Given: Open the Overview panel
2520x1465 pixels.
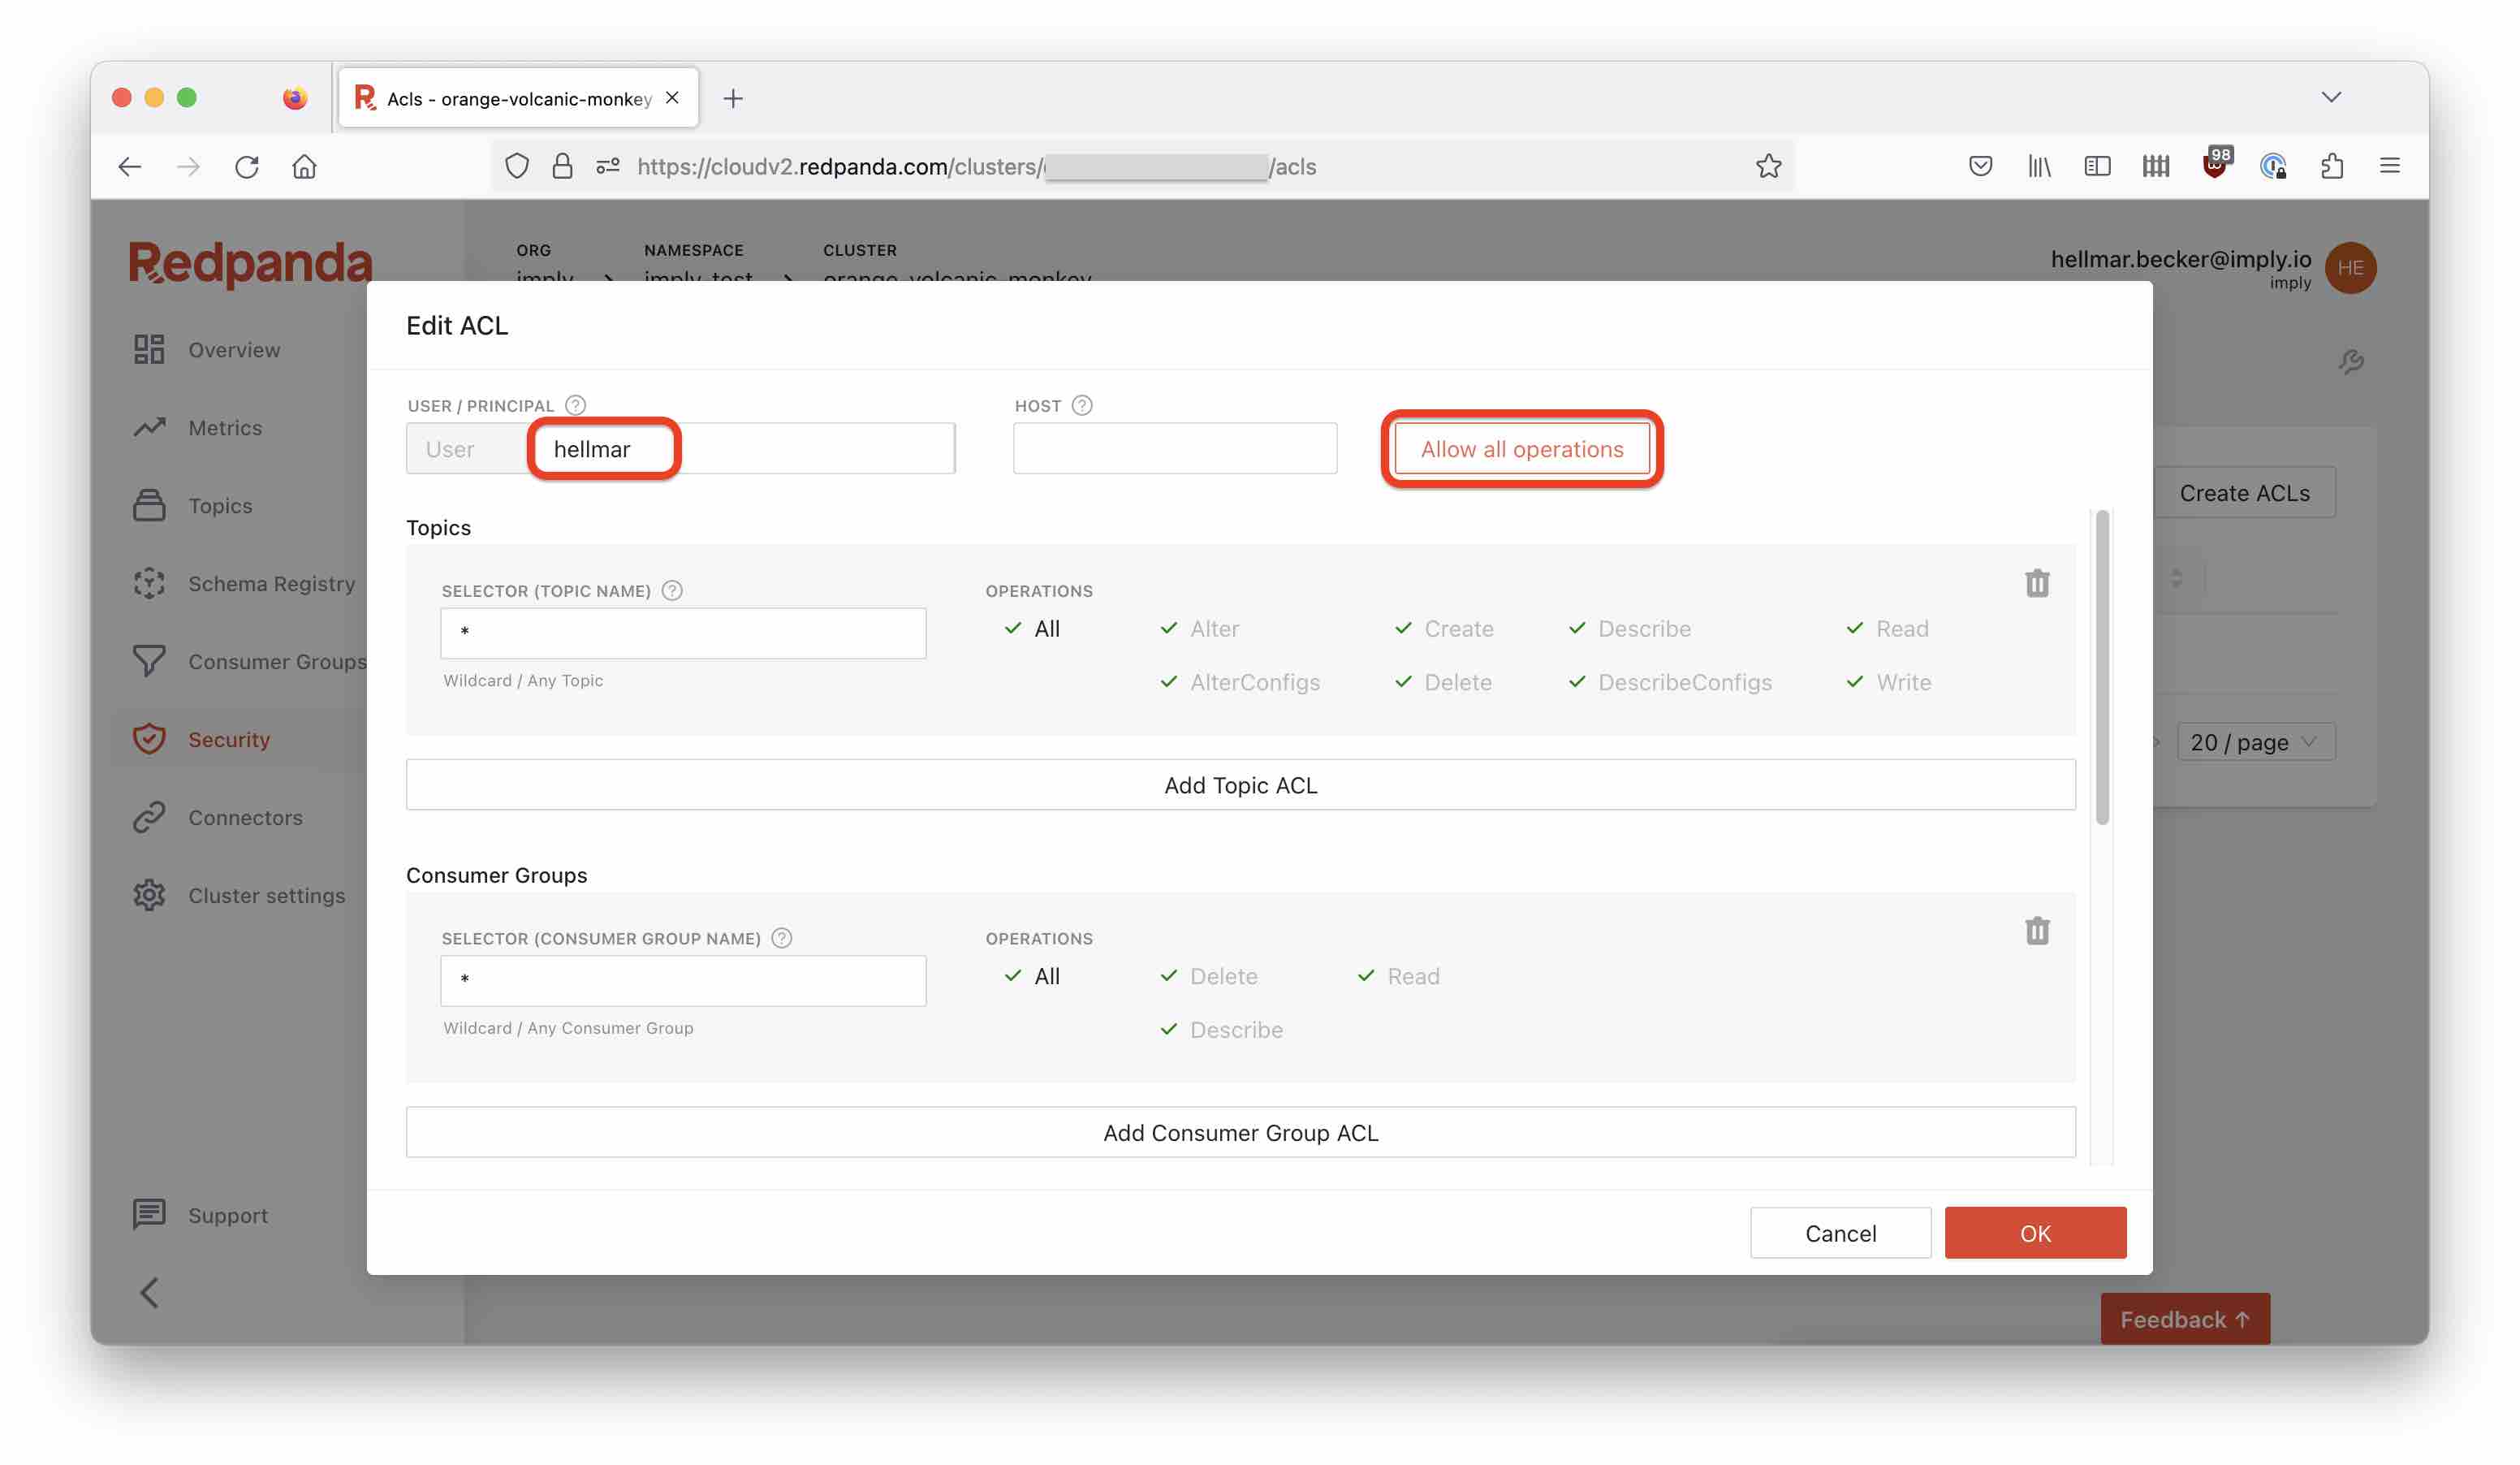Looking at the screenshot, I should point(234,347).
